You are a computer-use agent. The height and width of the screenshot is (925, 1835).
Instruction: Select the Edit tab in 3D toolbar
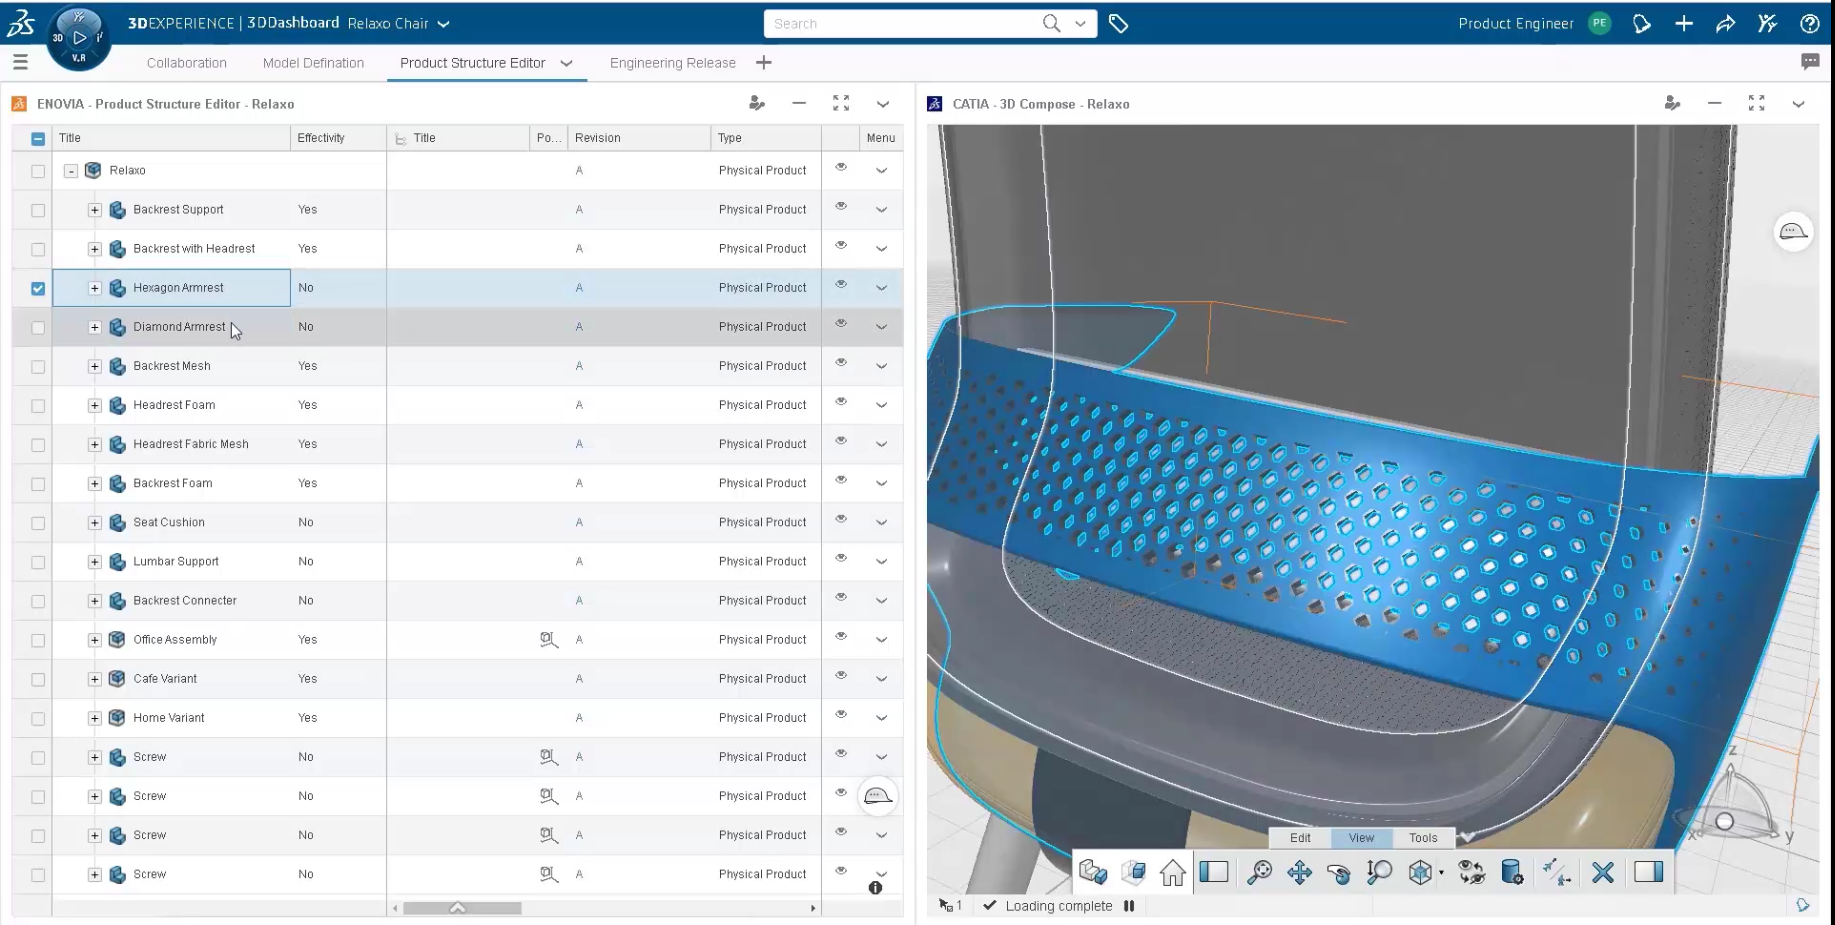pyautogui.click(x=1300, y=838)
